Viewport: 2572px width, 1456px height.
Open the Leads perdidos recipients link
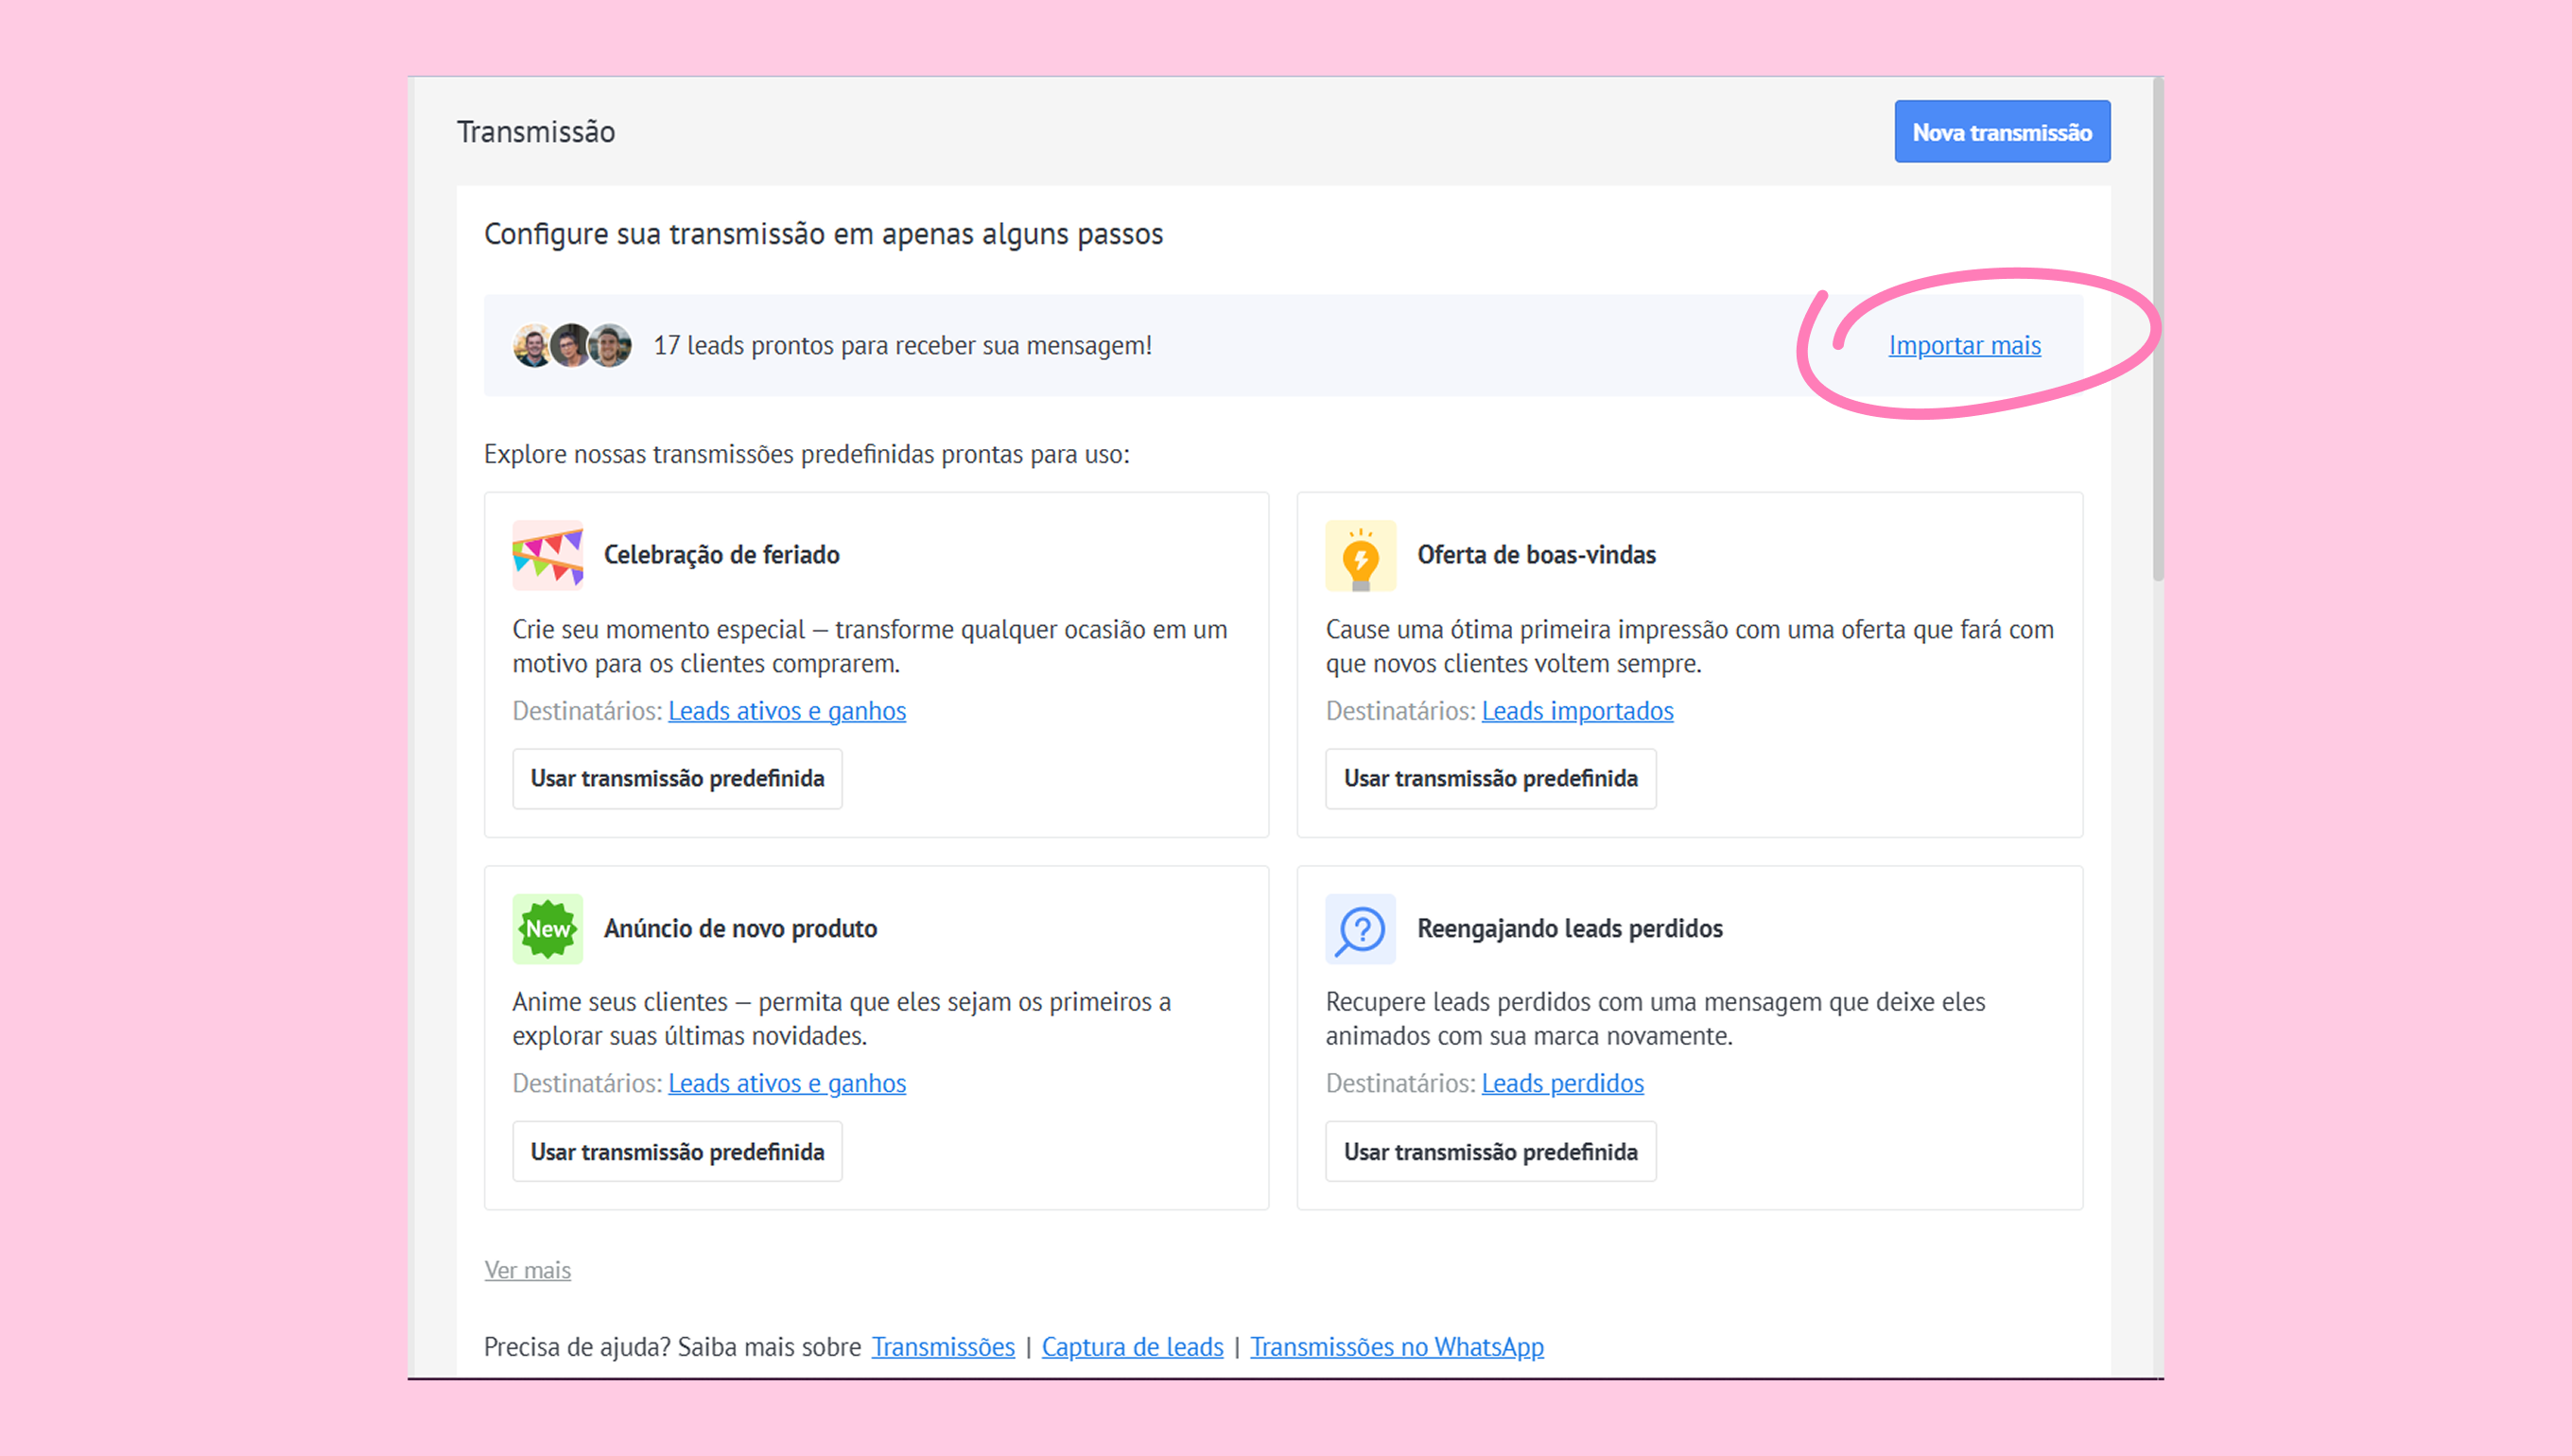pyautogui.click(x=1562, y=1083)
